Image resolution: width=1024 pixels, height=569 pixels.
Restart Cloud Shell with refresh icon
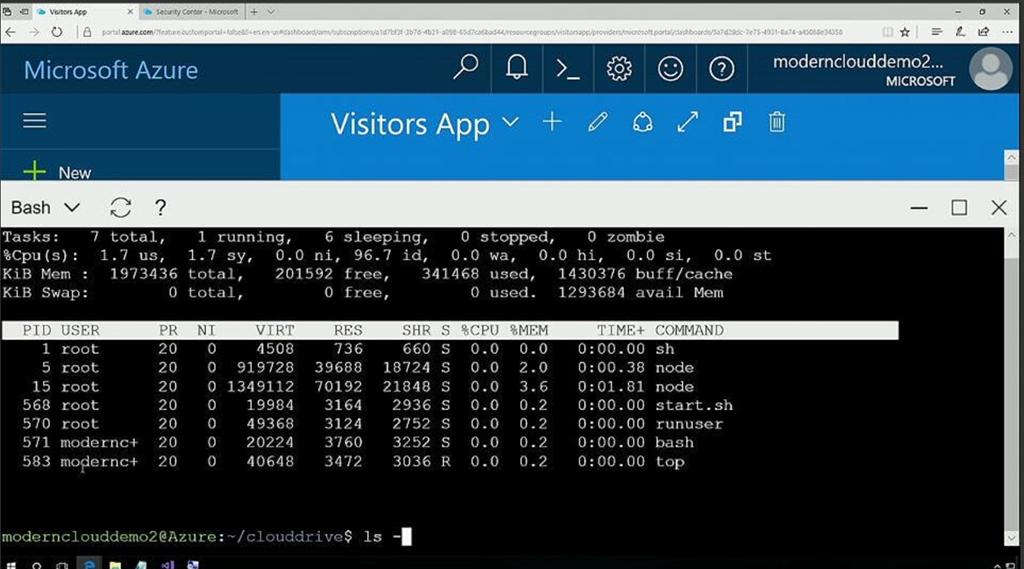tap(121, 208)
